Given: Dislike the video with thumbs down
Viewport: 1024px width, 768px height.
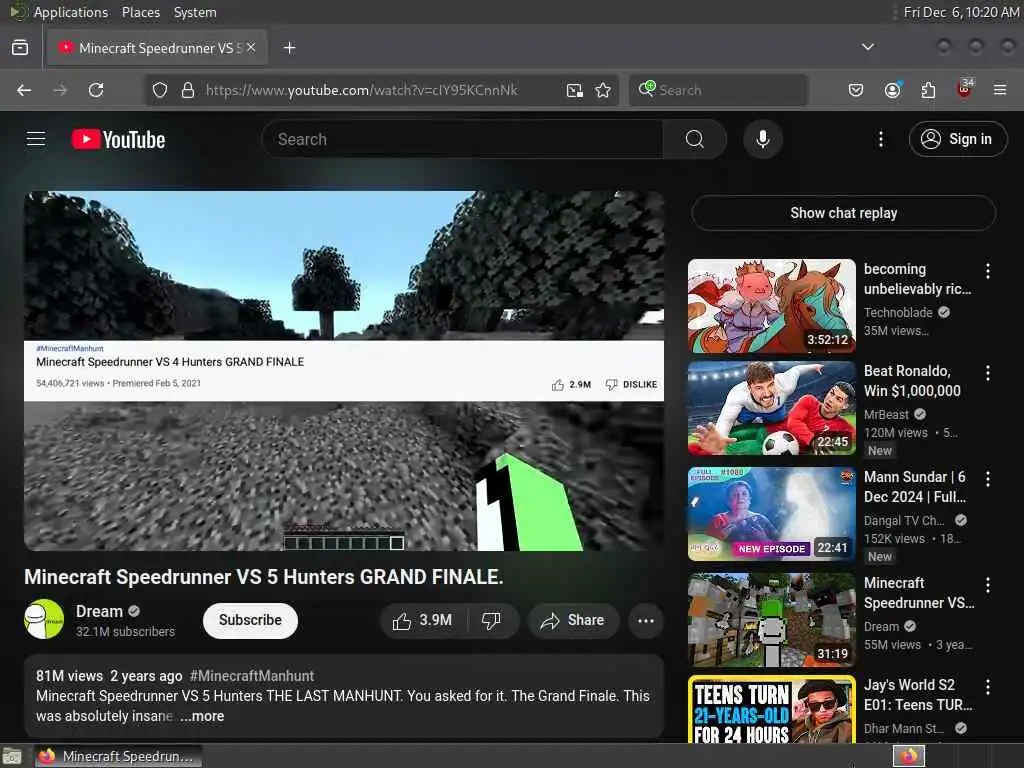Looking at the screenshot, I should pos(491,620).
